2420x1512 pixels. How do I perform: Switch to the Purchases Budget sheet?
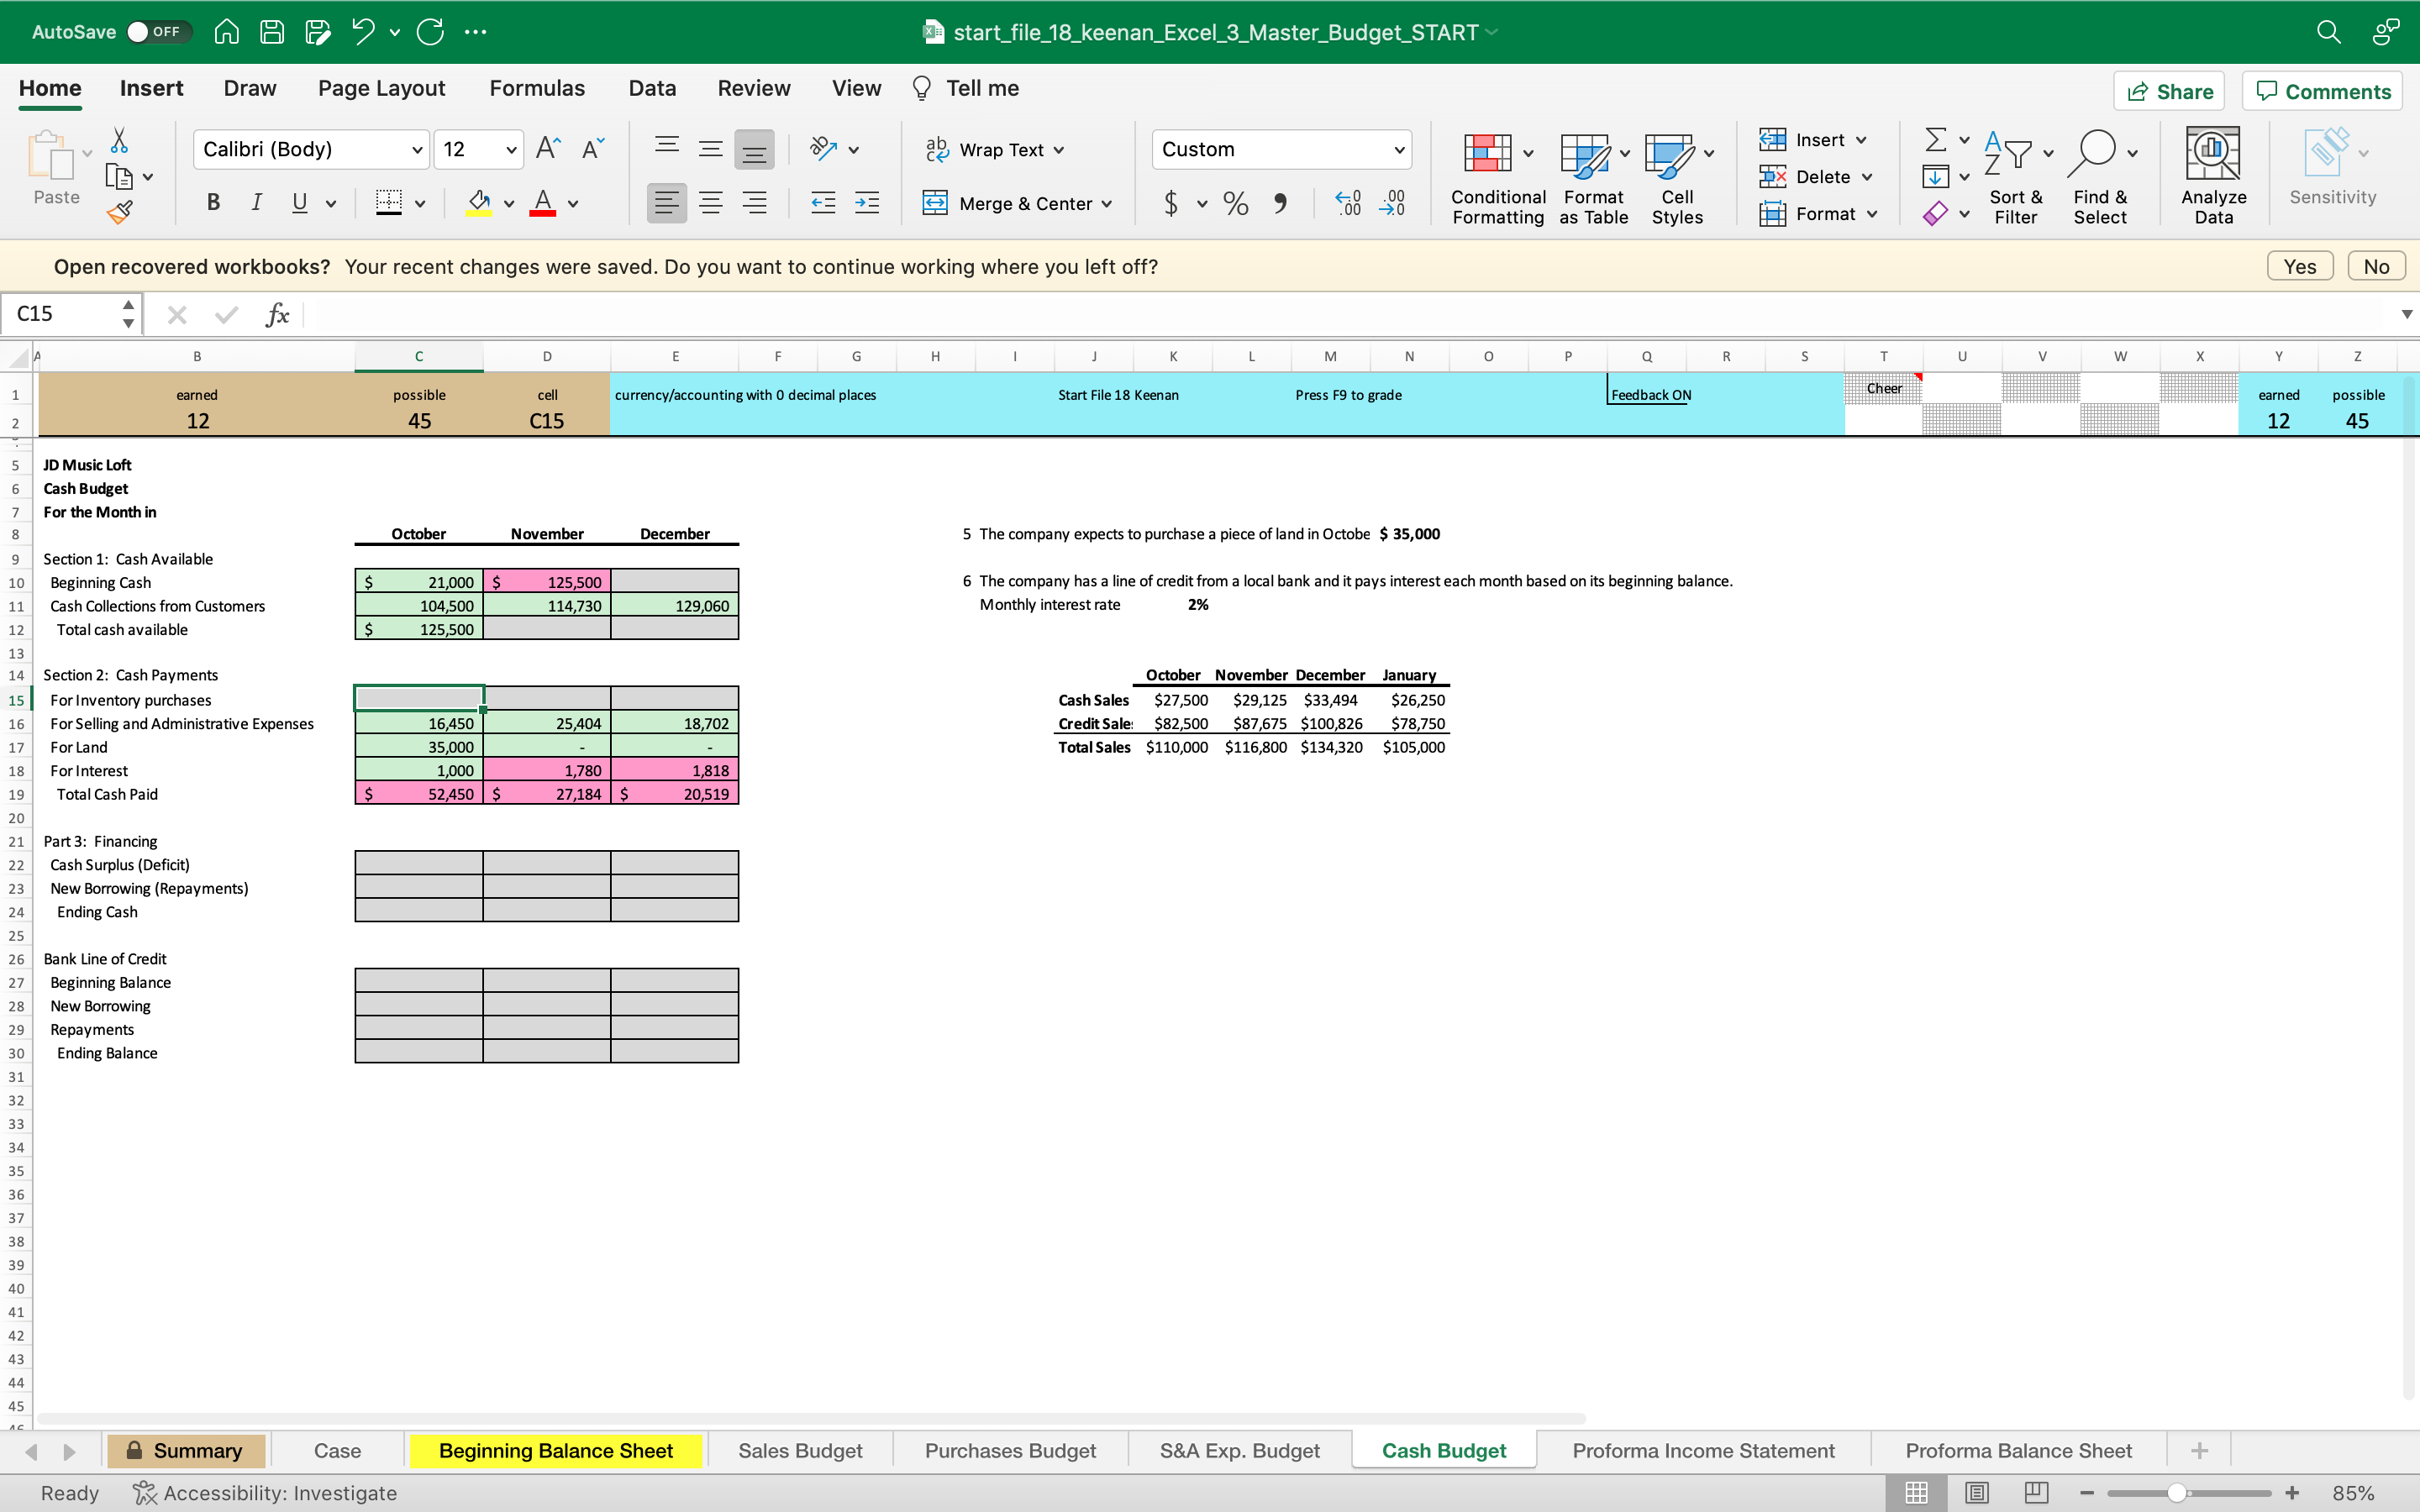[x=1009, y=1450]
